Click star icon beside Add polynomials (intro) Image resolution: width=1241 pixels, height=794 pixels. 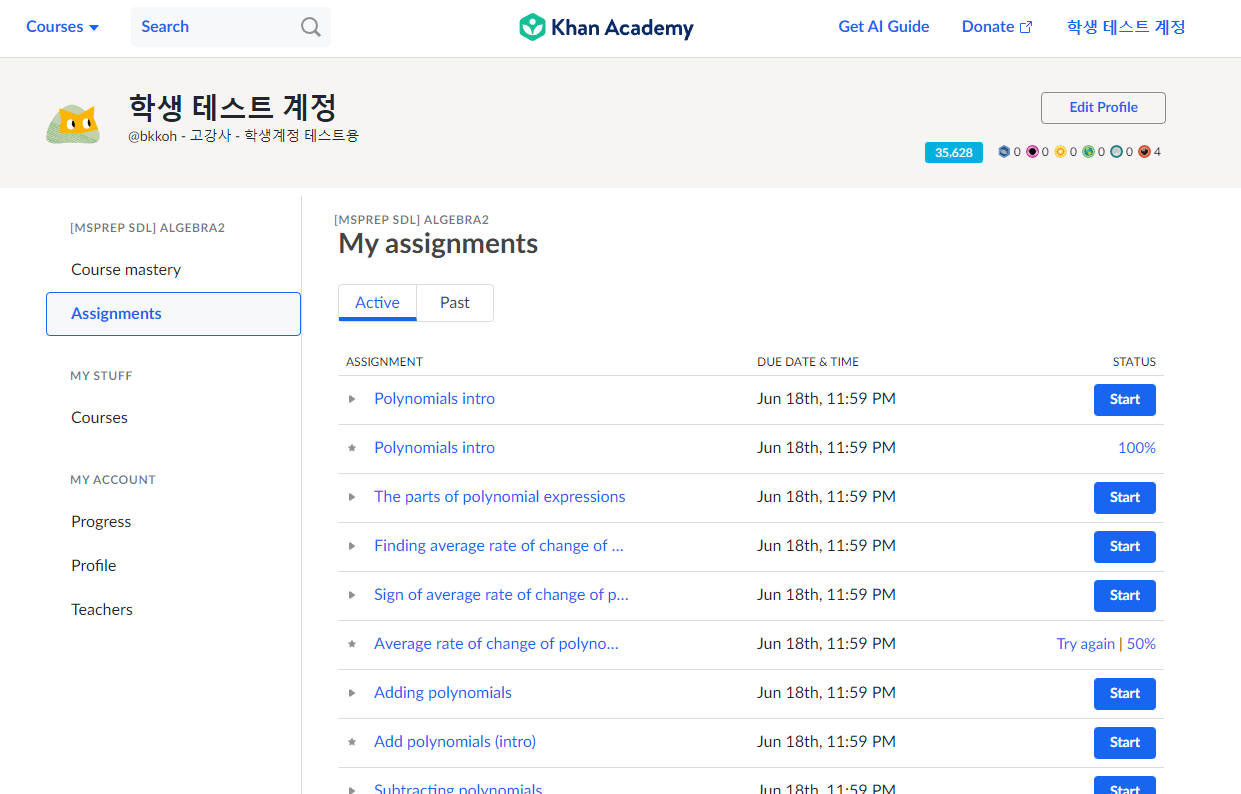pos(352,742)
